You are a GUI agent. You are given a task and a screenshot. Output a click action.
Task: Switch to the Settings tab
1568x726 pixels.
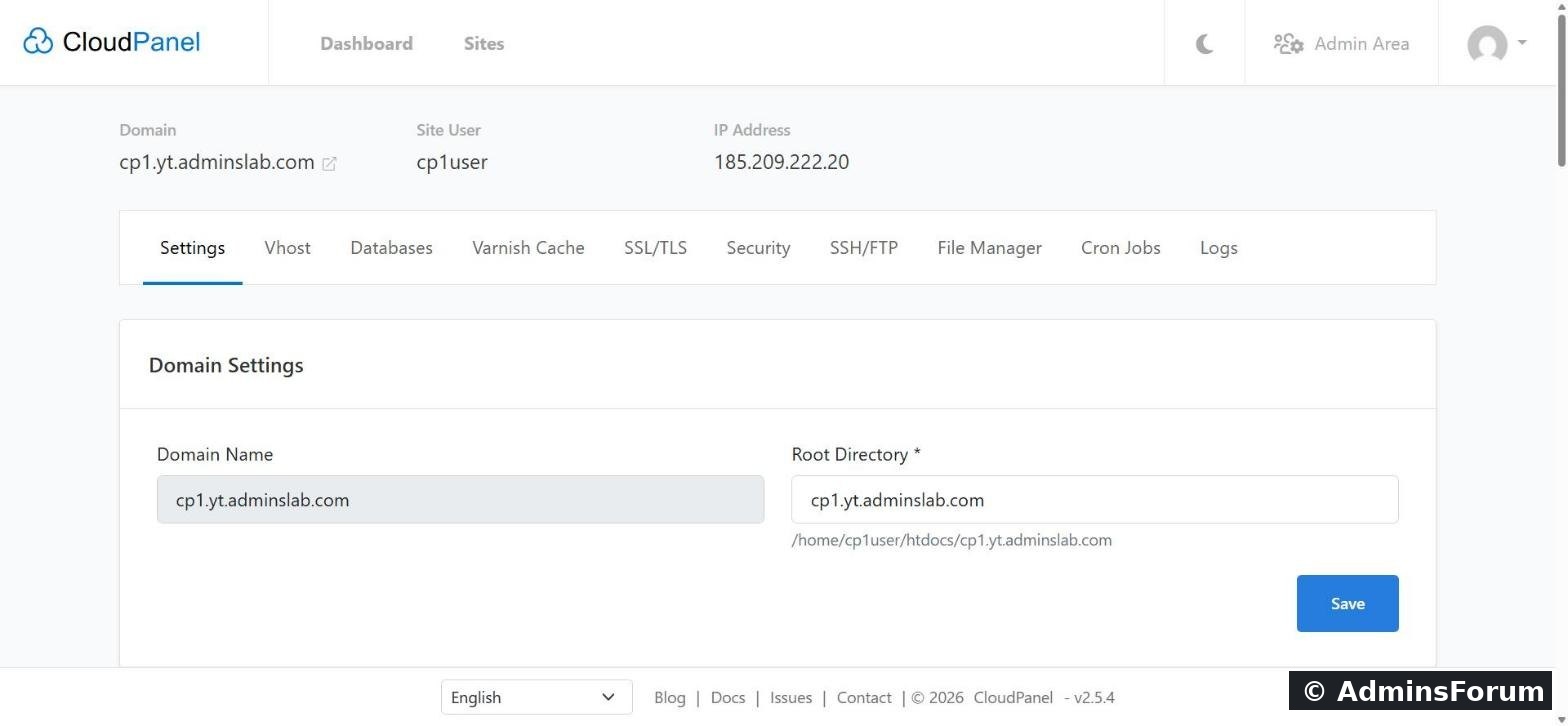pyautogui.click(x=192, y=248)
